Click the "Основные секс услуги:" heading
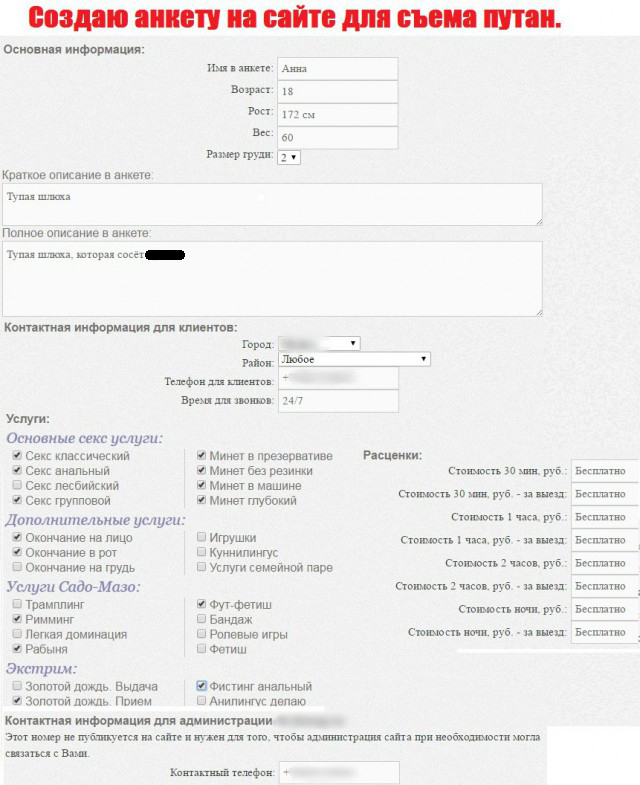The width and height of the screenshot is (640, 785). [x=85, y=439]
